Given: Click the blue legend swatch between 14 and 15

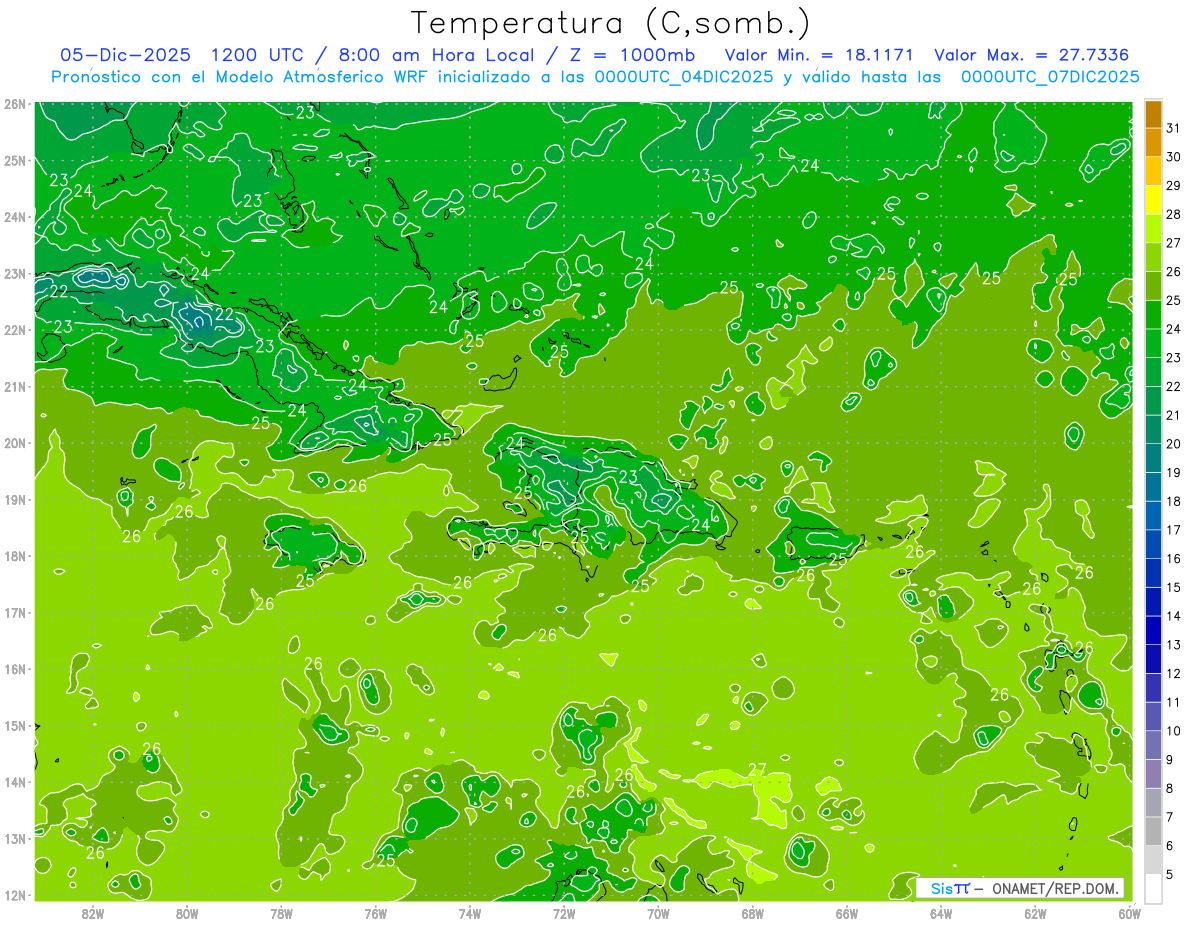Looking at the screenshot, I should click(x=1153, y=602).
